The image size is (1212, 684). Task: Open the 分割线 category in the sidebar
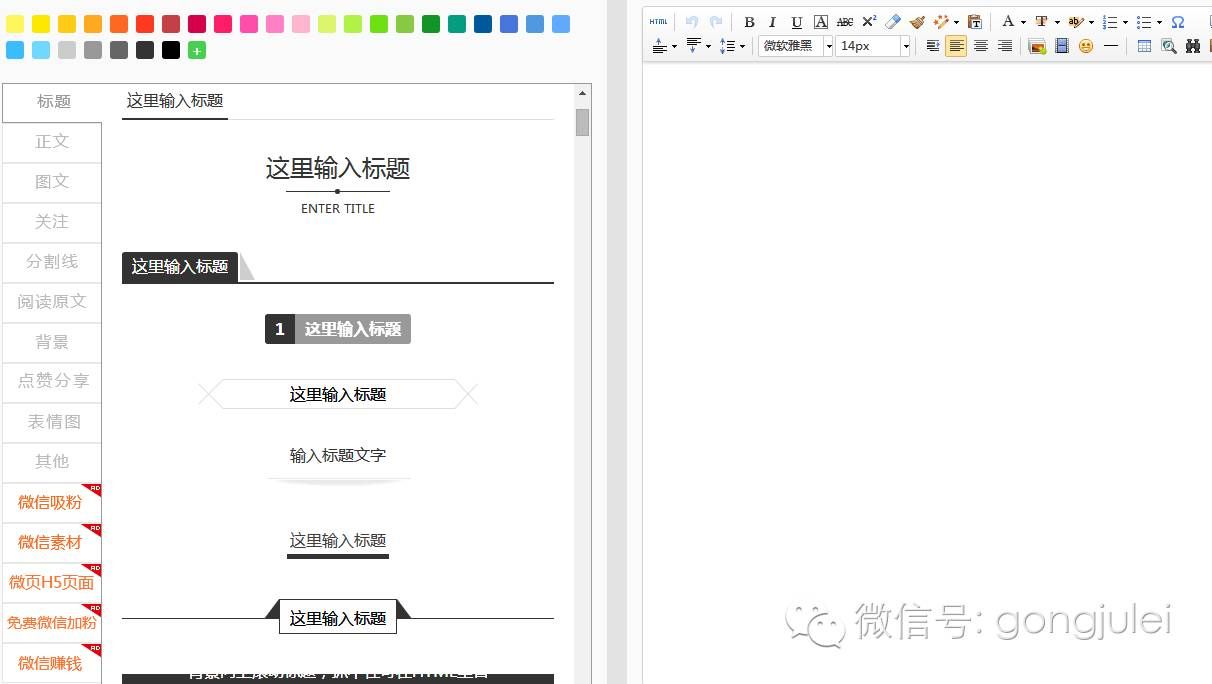pos(52,262)
